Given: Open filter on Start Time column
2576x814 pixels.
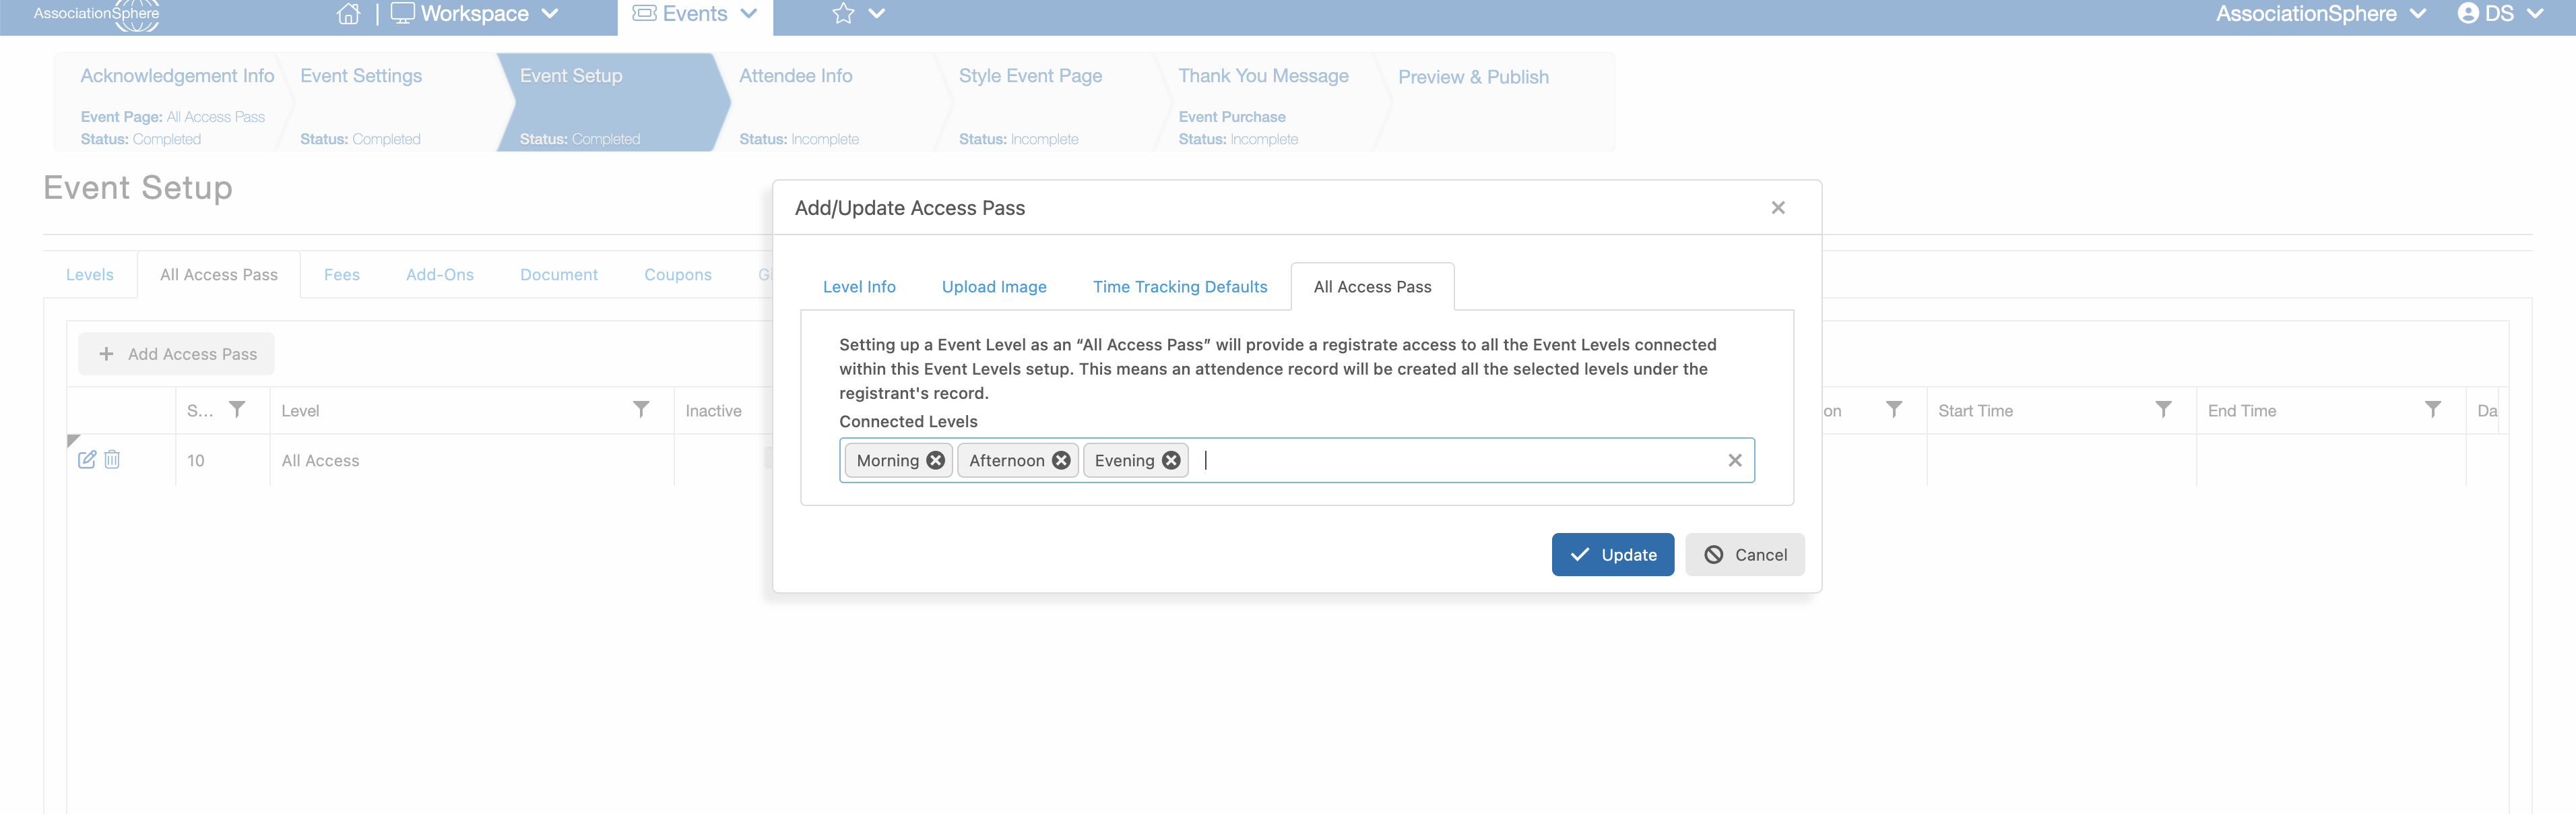Looking at the screenshot, I should pos(2163,409).
